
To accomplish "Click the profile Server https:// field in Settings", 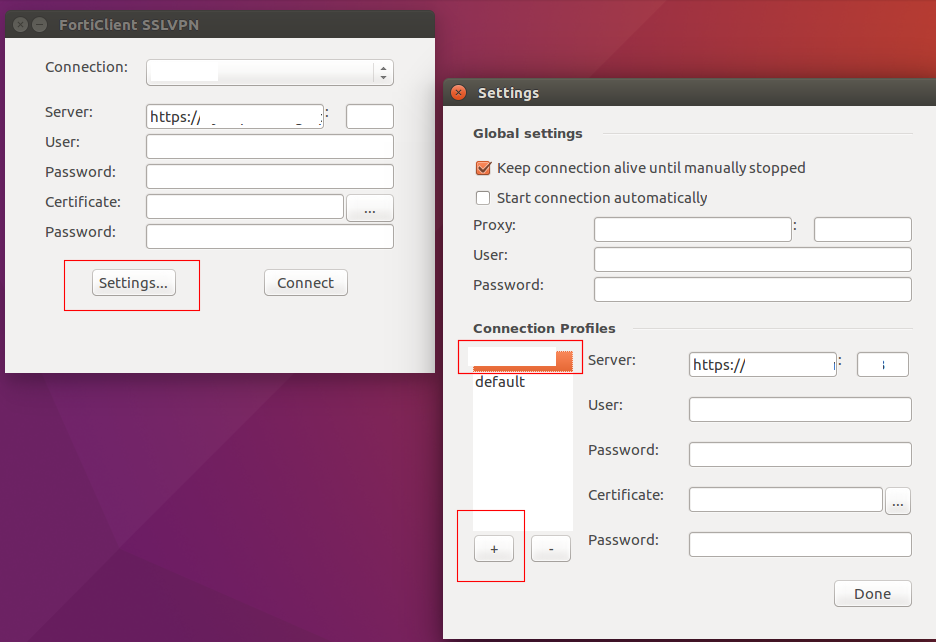I will click(x=763, y=364).
